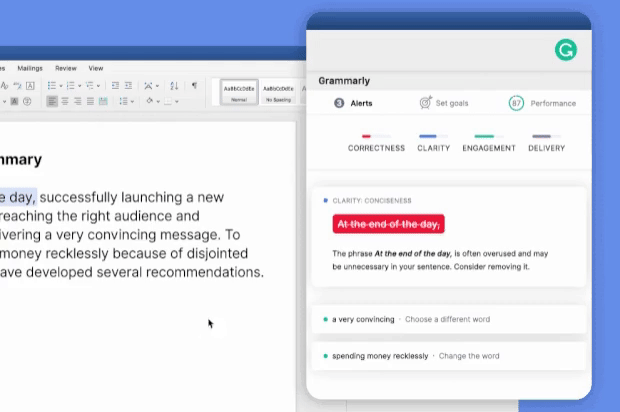This screenshot has height=412, width=620.
Task: Click the line spacing icon
Action: pos(124,101)
